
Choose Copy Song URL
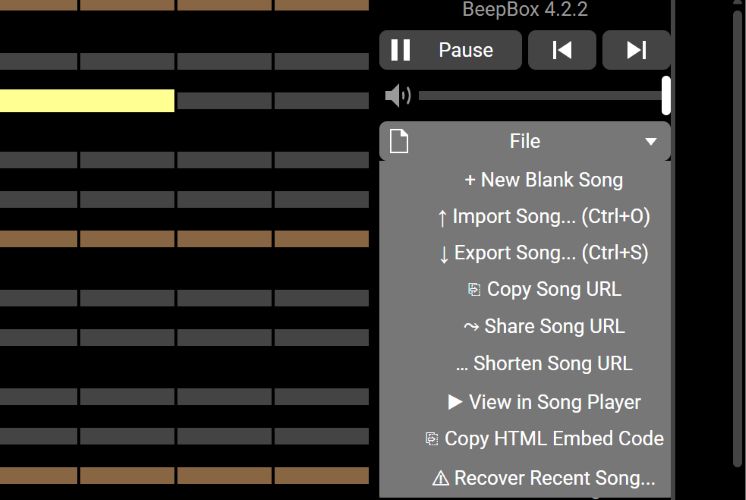[525, 290]
